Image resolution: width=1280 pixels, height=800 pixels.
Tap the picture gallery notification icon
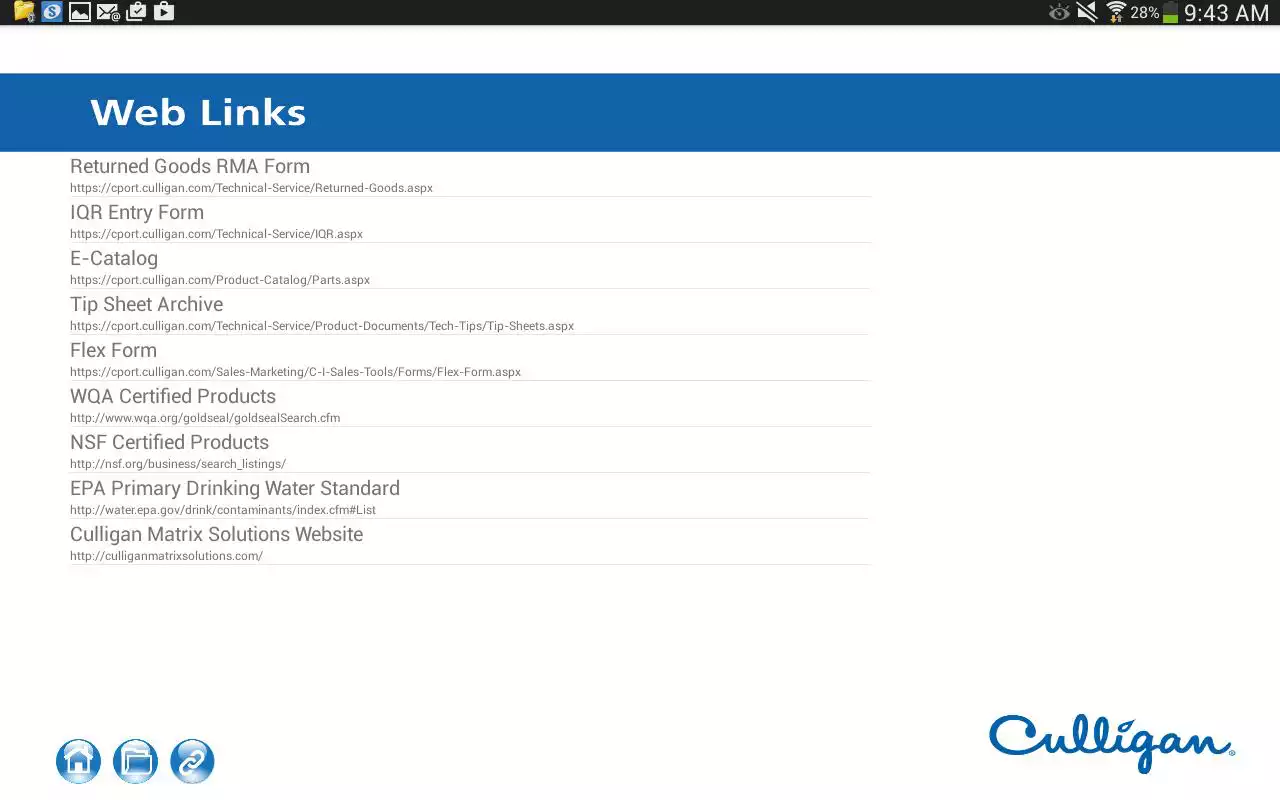tap(80, 12)
